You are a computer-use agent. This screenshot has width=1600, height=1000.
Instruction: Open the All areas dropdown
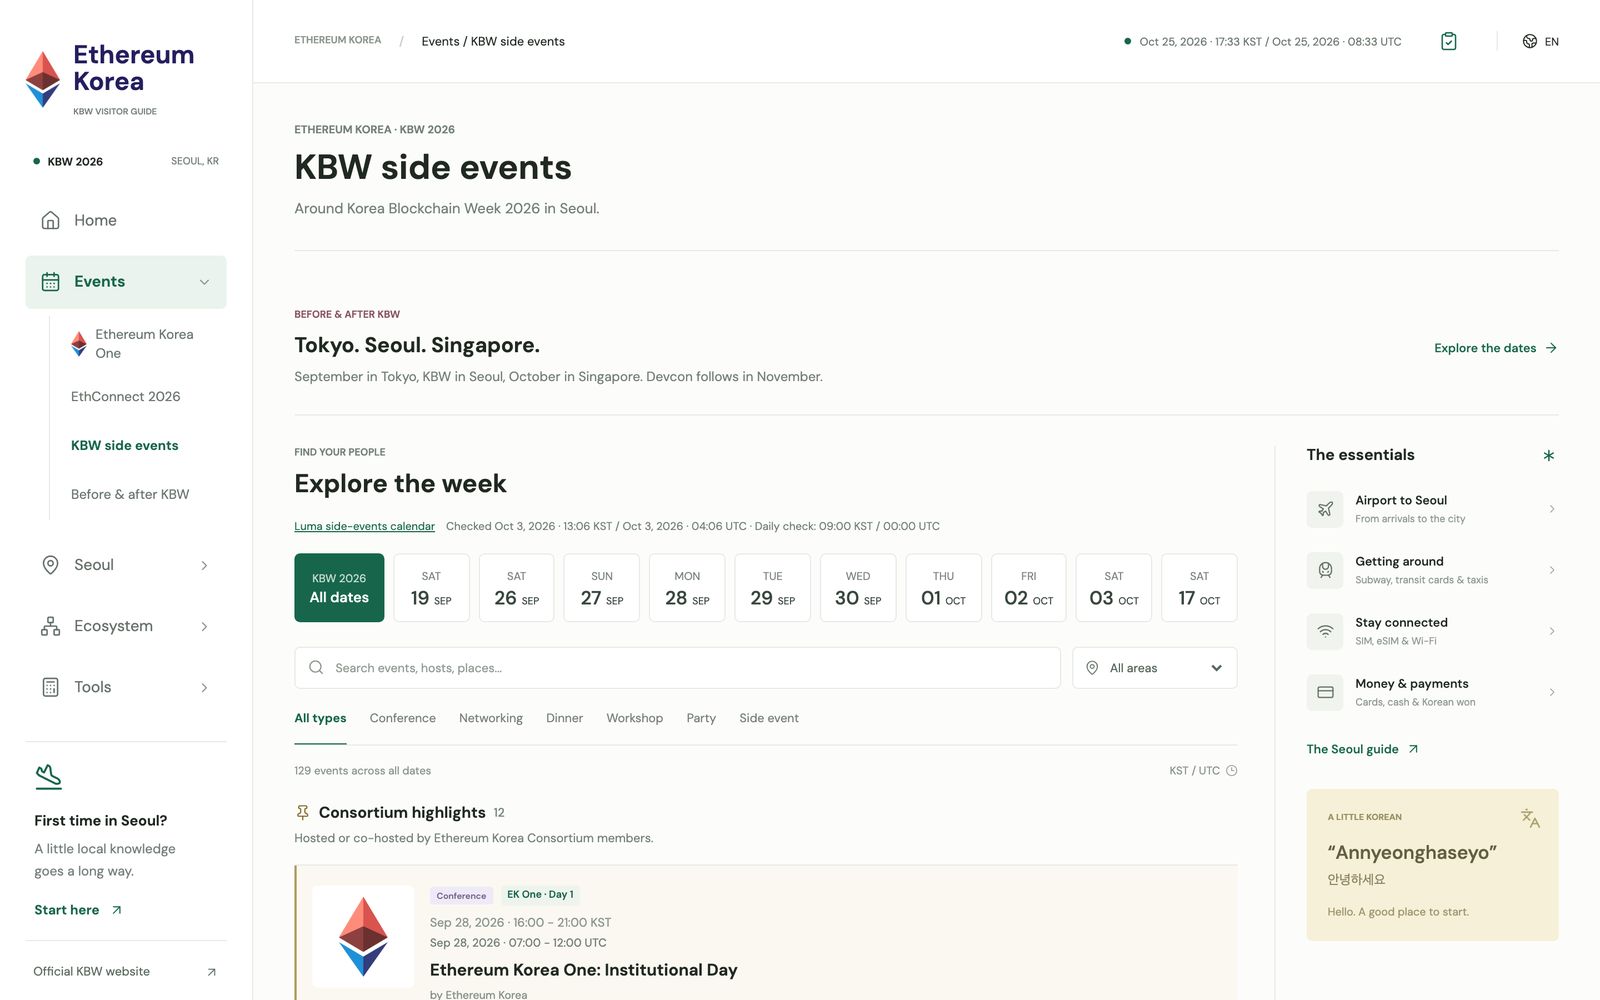pos(1154,668)
